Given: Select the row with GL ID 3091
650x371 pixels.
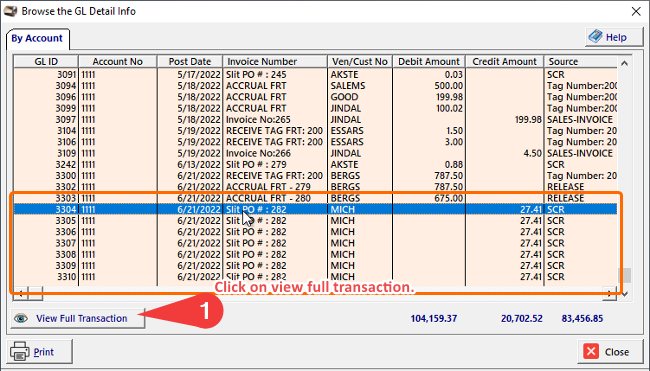Looking at the screenshot, I should 315,75.
